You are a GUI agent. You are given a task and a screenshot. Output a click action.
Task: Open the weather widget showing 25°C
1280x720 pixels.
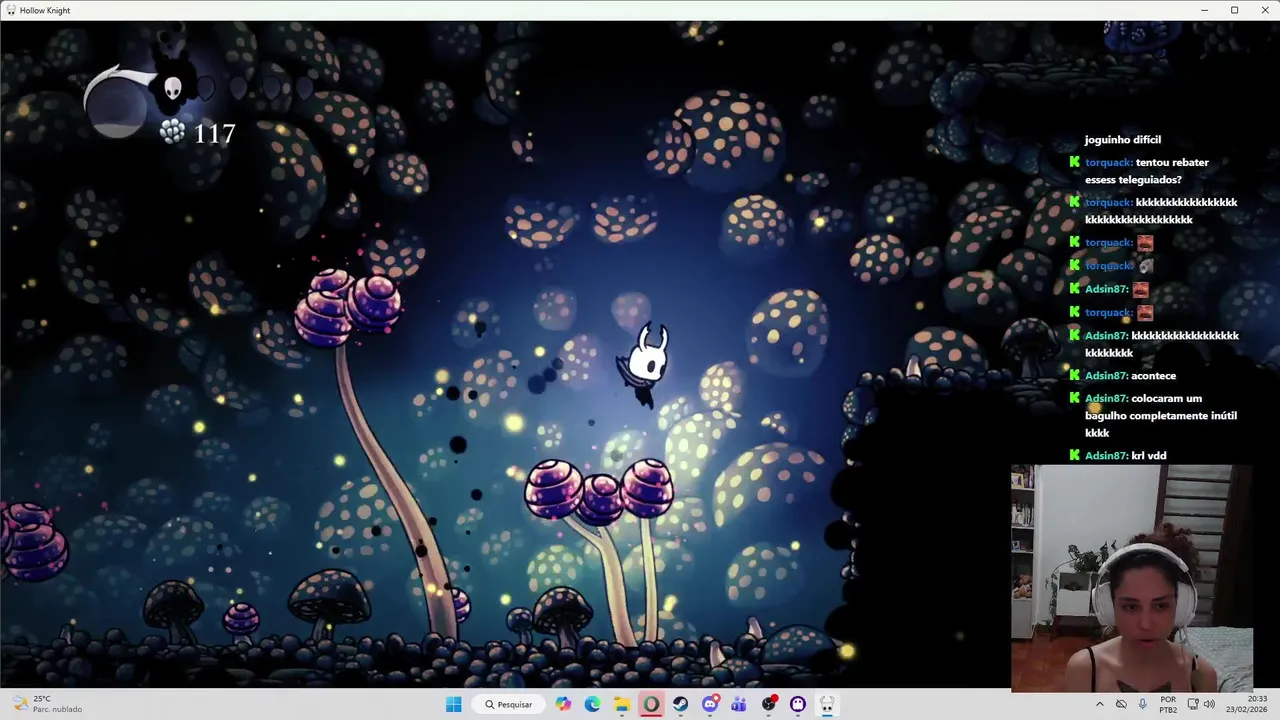pyautogui.click(x=45, y=704)
